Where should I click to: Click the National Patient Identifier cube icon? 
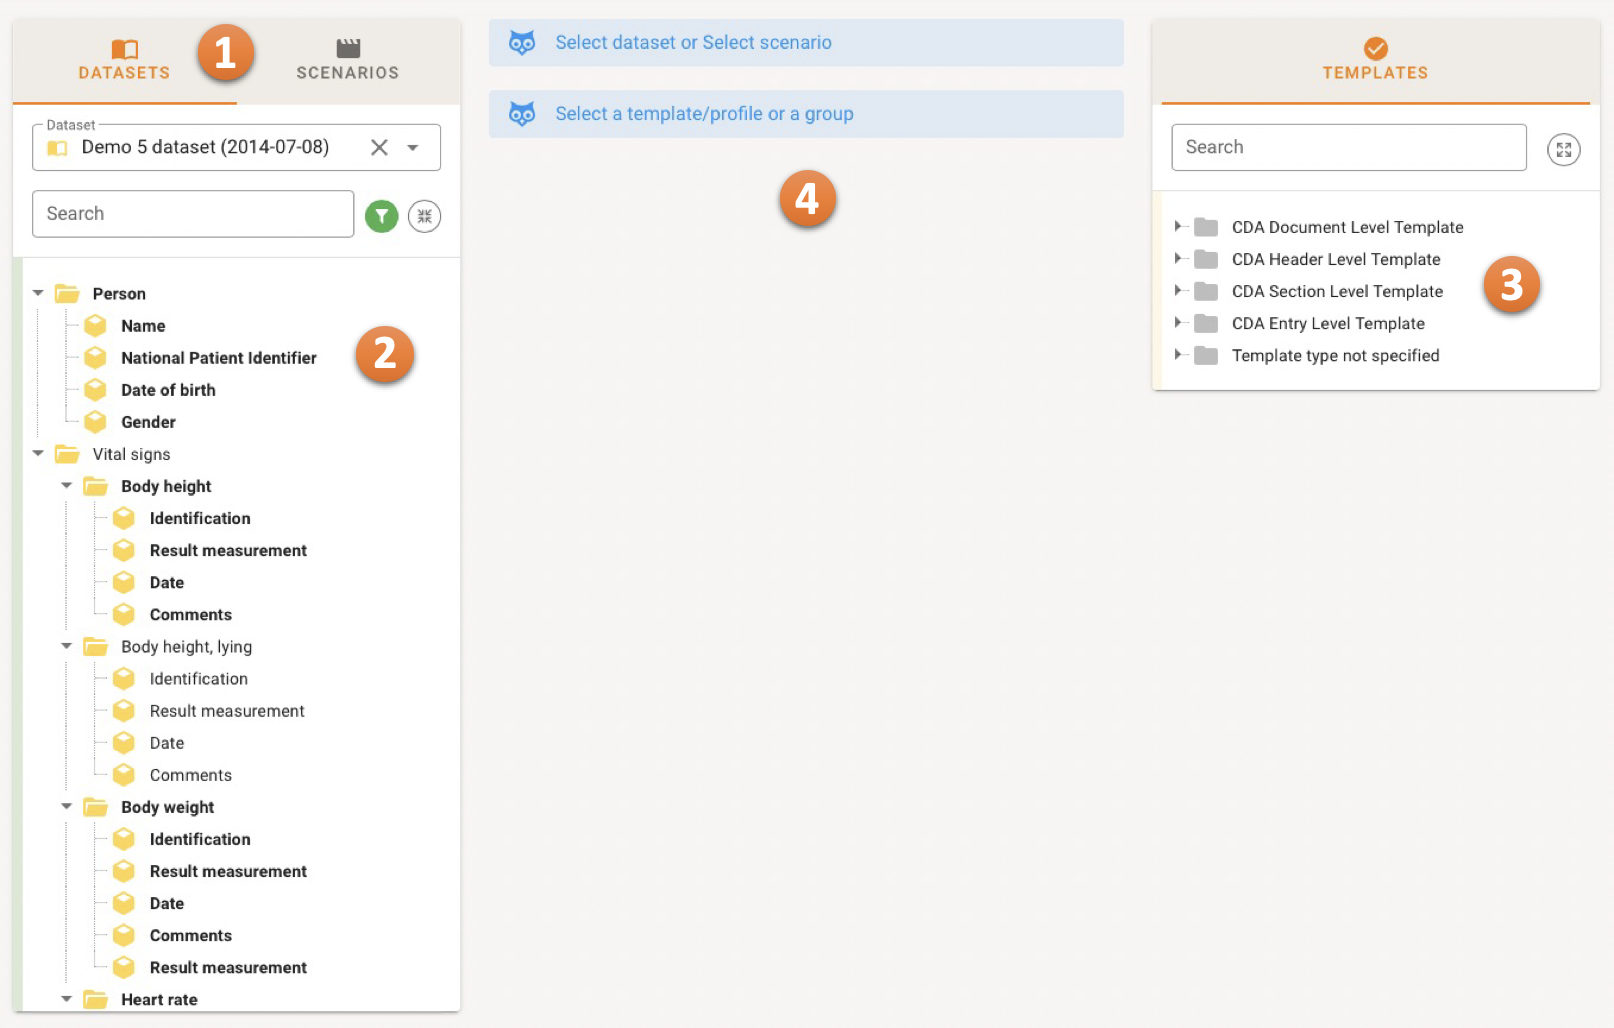(x=96, y=358)
